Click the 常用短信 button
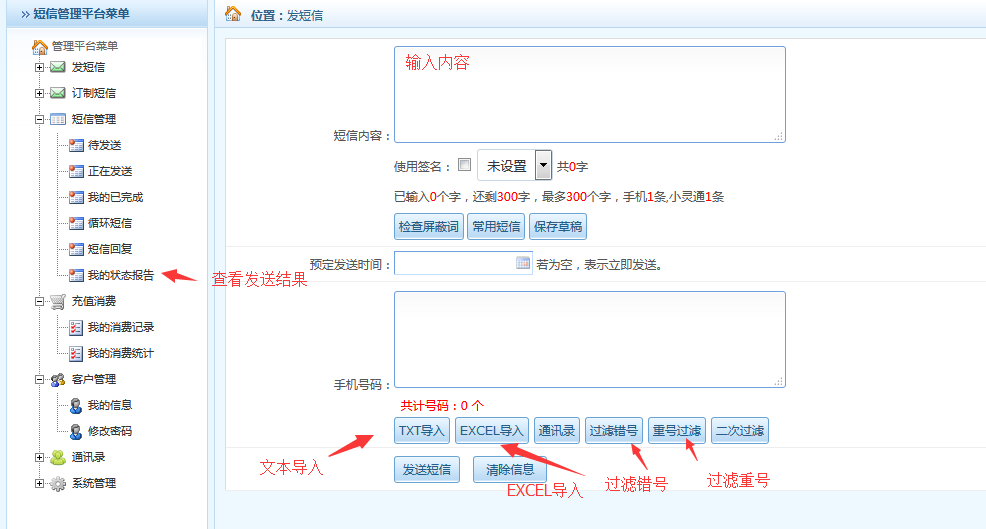The width and height of the screenshot is (986, 529). click(496, 226)
